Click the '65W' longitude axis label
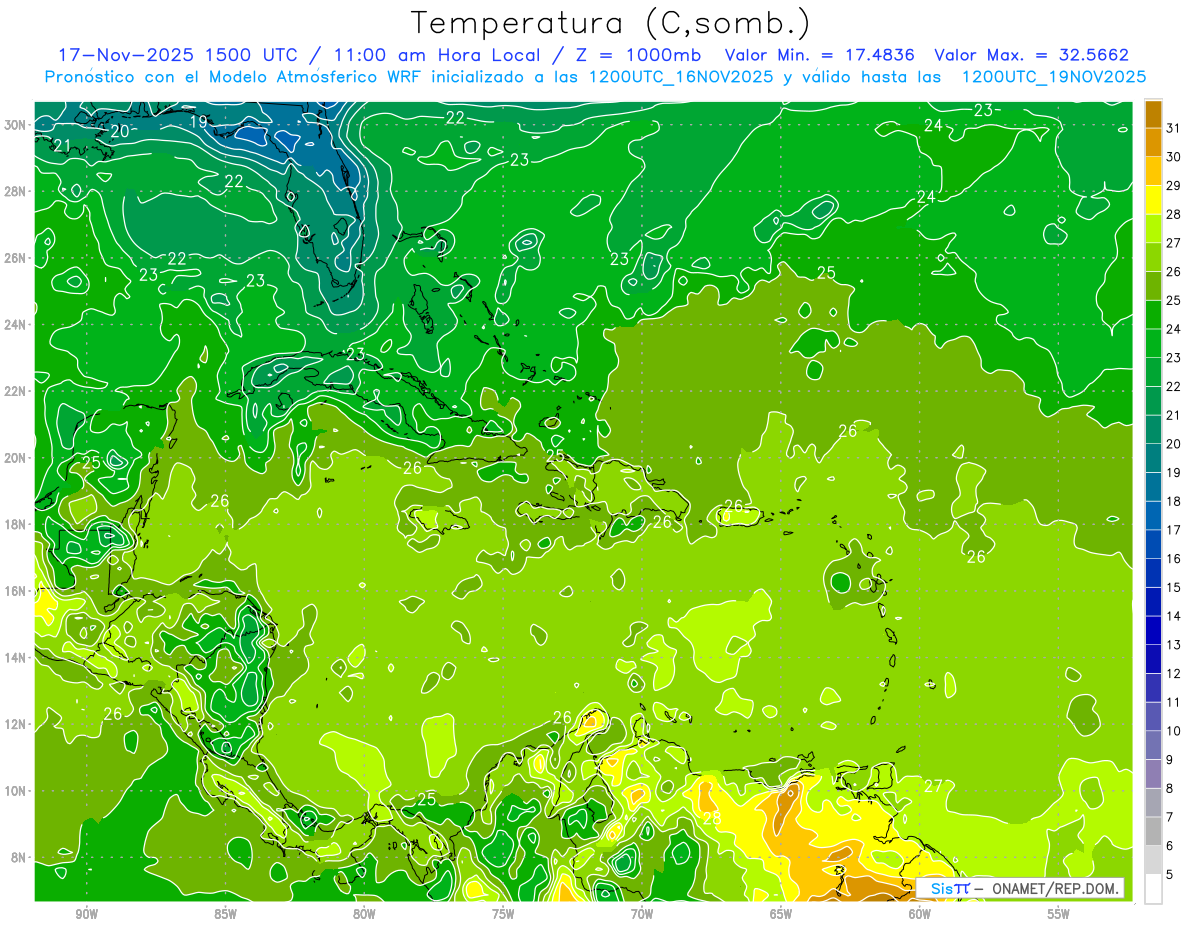The width and height of the screenshot is (1200, 927). [x=781, y=914]
